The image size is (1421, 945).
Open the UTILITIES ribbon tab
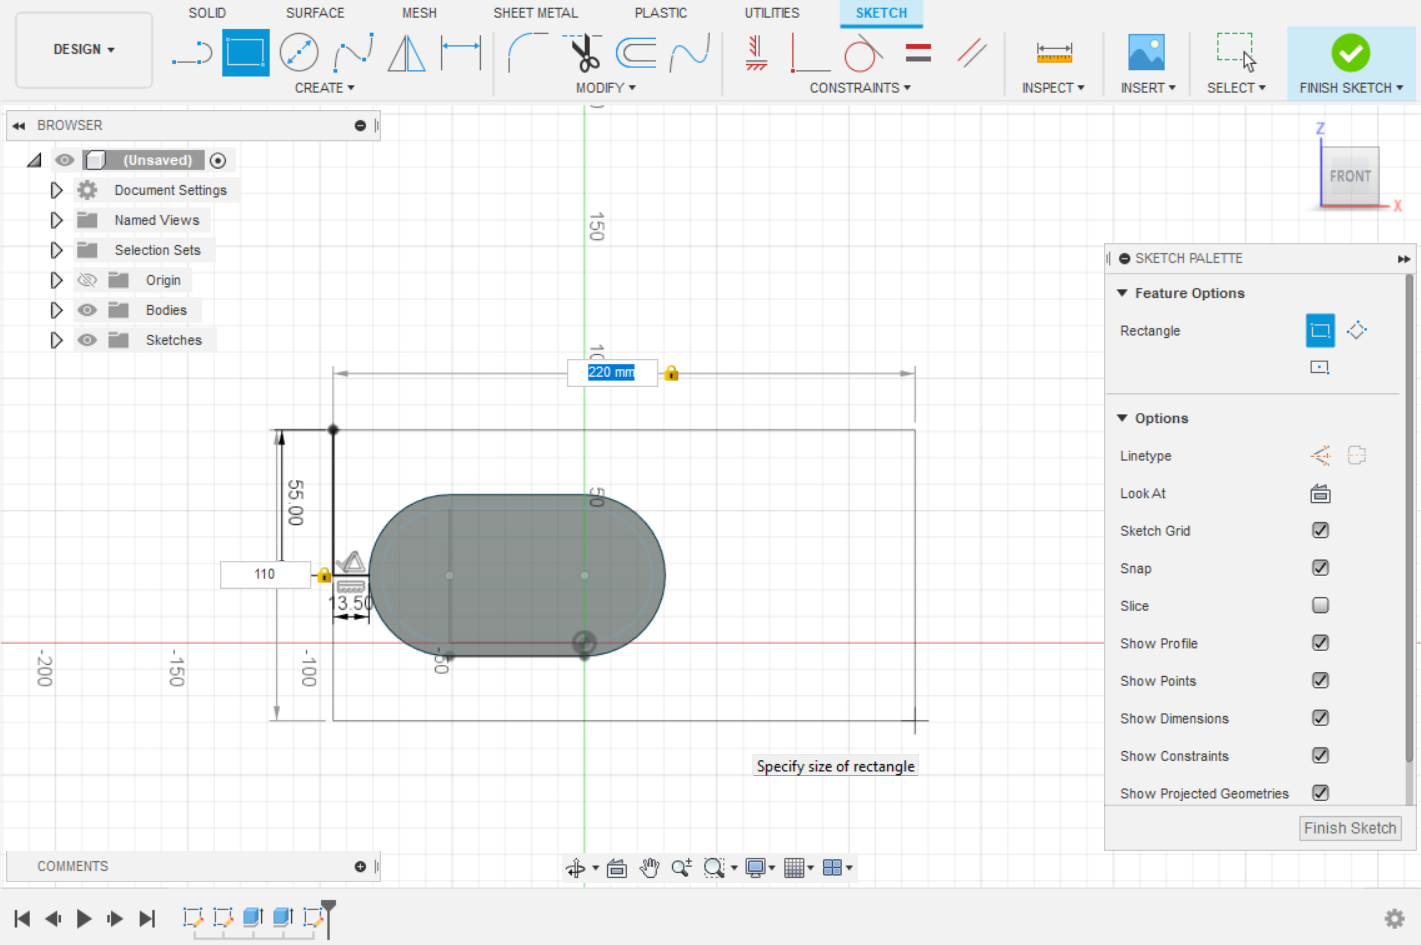[x=771, y=12]
